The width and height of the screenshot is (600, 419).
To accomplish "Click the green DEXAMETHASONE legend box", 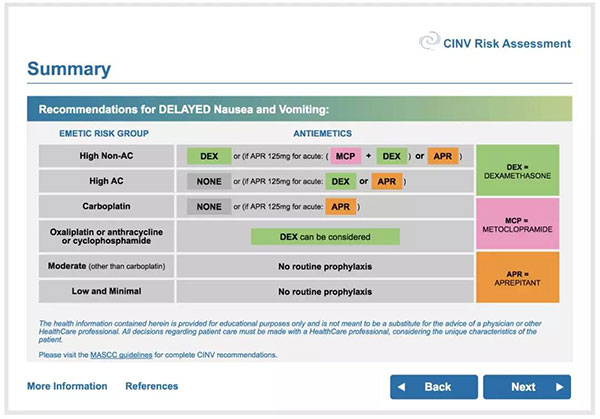I will [517, 170].
